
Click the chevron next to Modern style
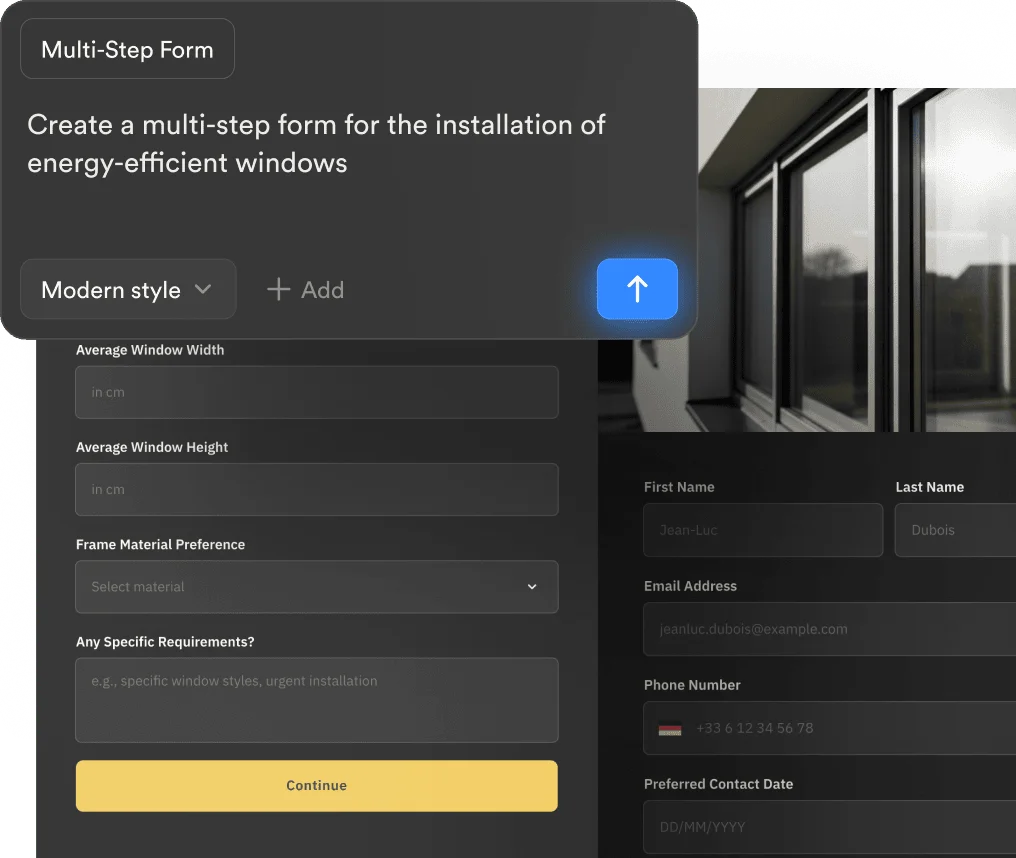[203, 289]
